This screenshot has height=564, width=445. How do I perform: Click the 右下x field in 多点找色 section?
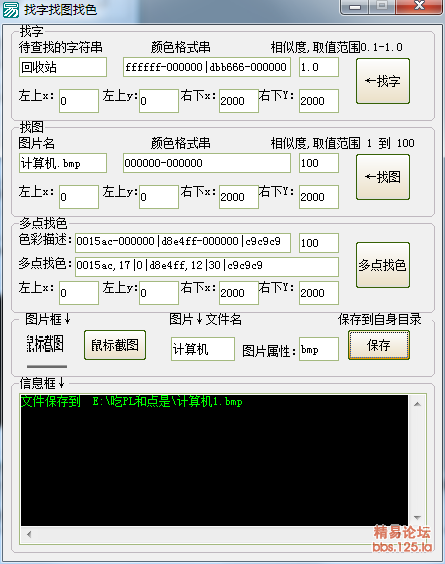tap(239, 293)
